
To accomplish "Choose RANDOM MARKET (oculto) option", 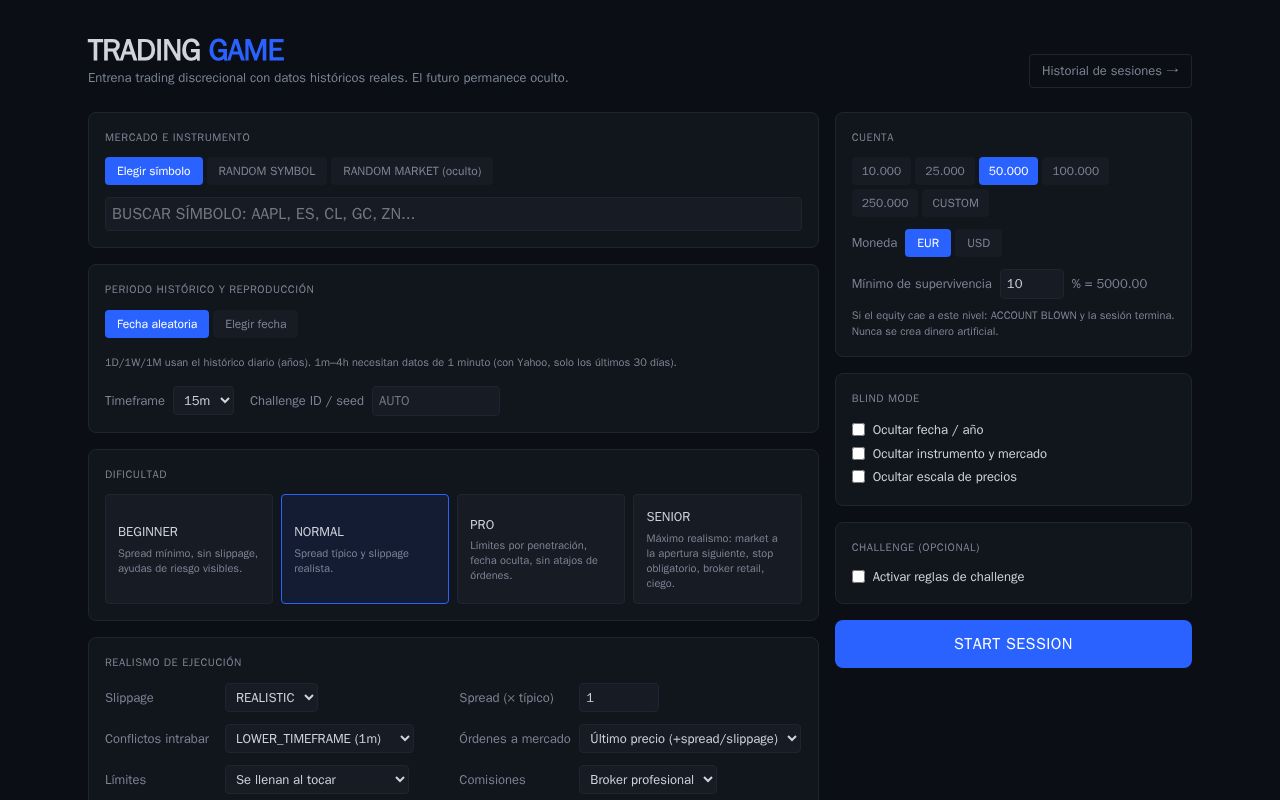I will pyautogui.click(x=412, y=171).
